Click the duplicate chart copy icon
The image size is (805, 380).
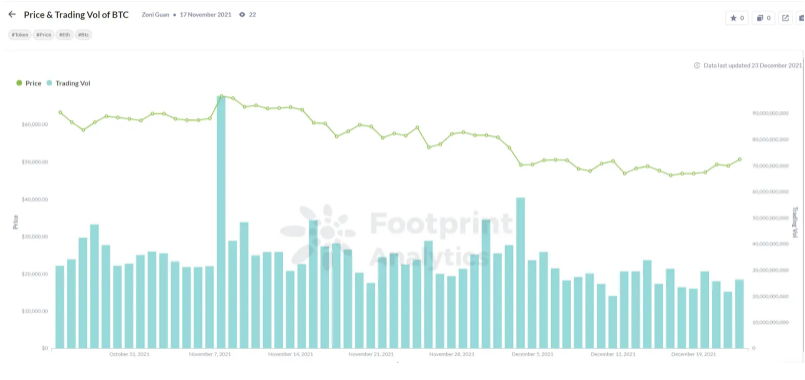pos(760,18)
